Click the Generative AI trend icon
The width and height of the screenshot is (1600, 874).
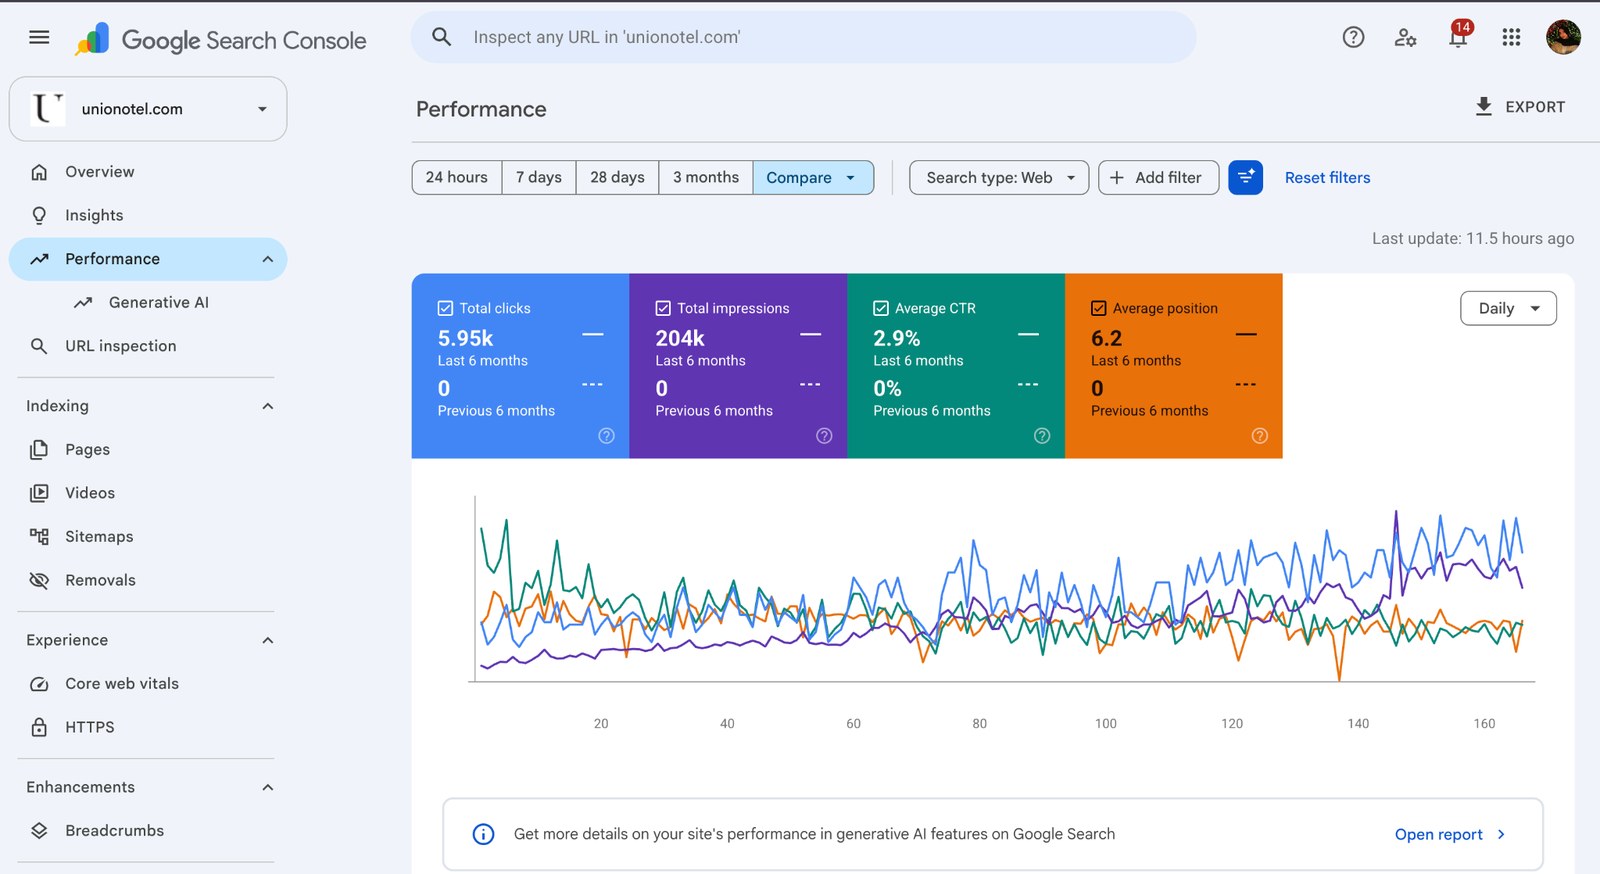click(x=83, y=302)
